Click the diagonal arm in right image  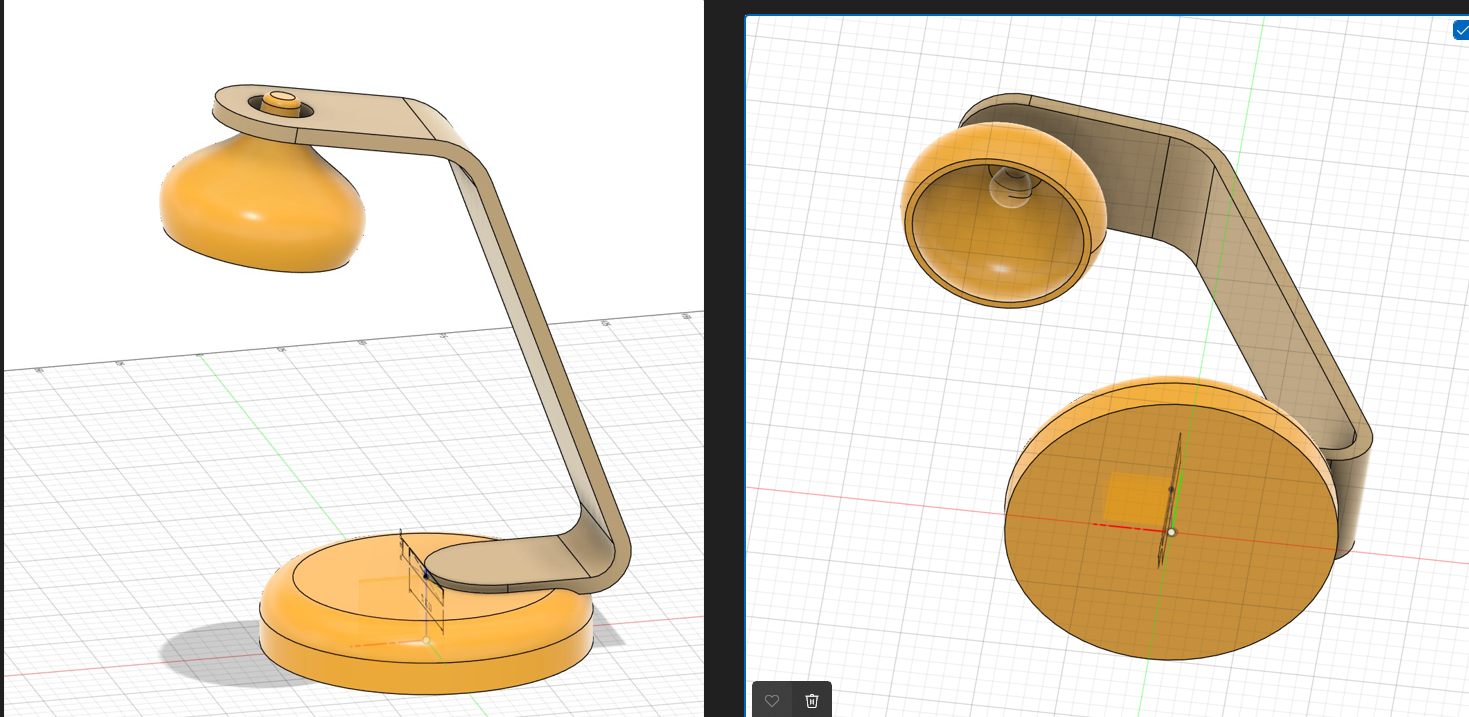(x=1290, y=330)
